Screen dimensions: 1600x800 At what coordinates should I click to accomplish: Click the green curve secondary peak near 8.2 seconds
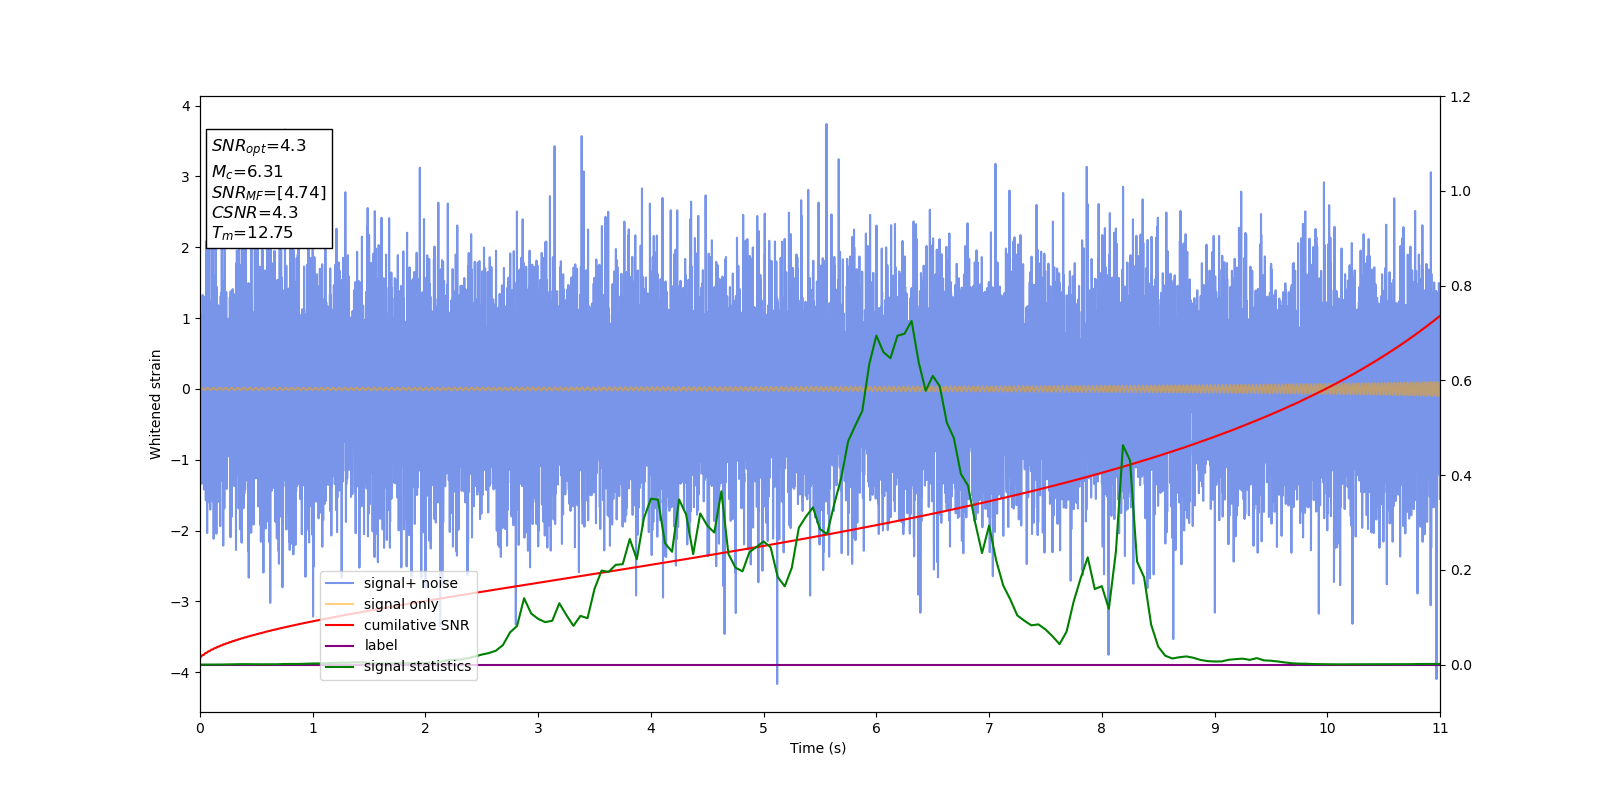click(x=1123, y=445)
